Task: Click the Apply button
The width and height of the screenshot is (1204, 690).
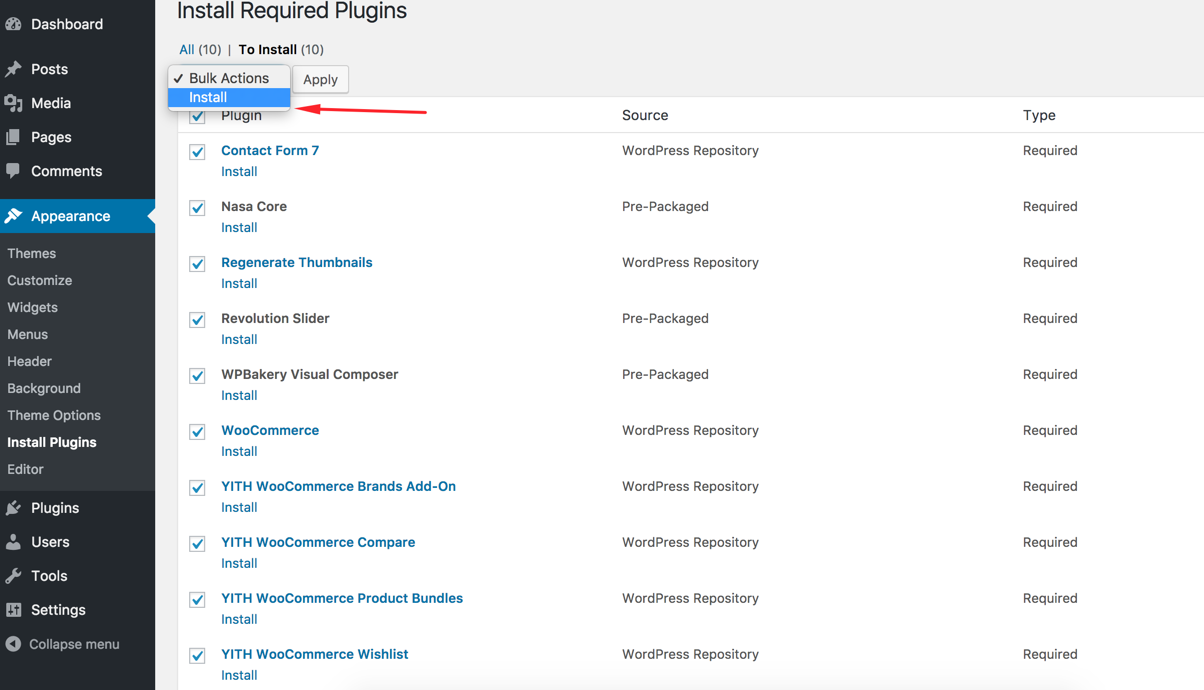Action: pyautogui.click(x=320, y=79)
